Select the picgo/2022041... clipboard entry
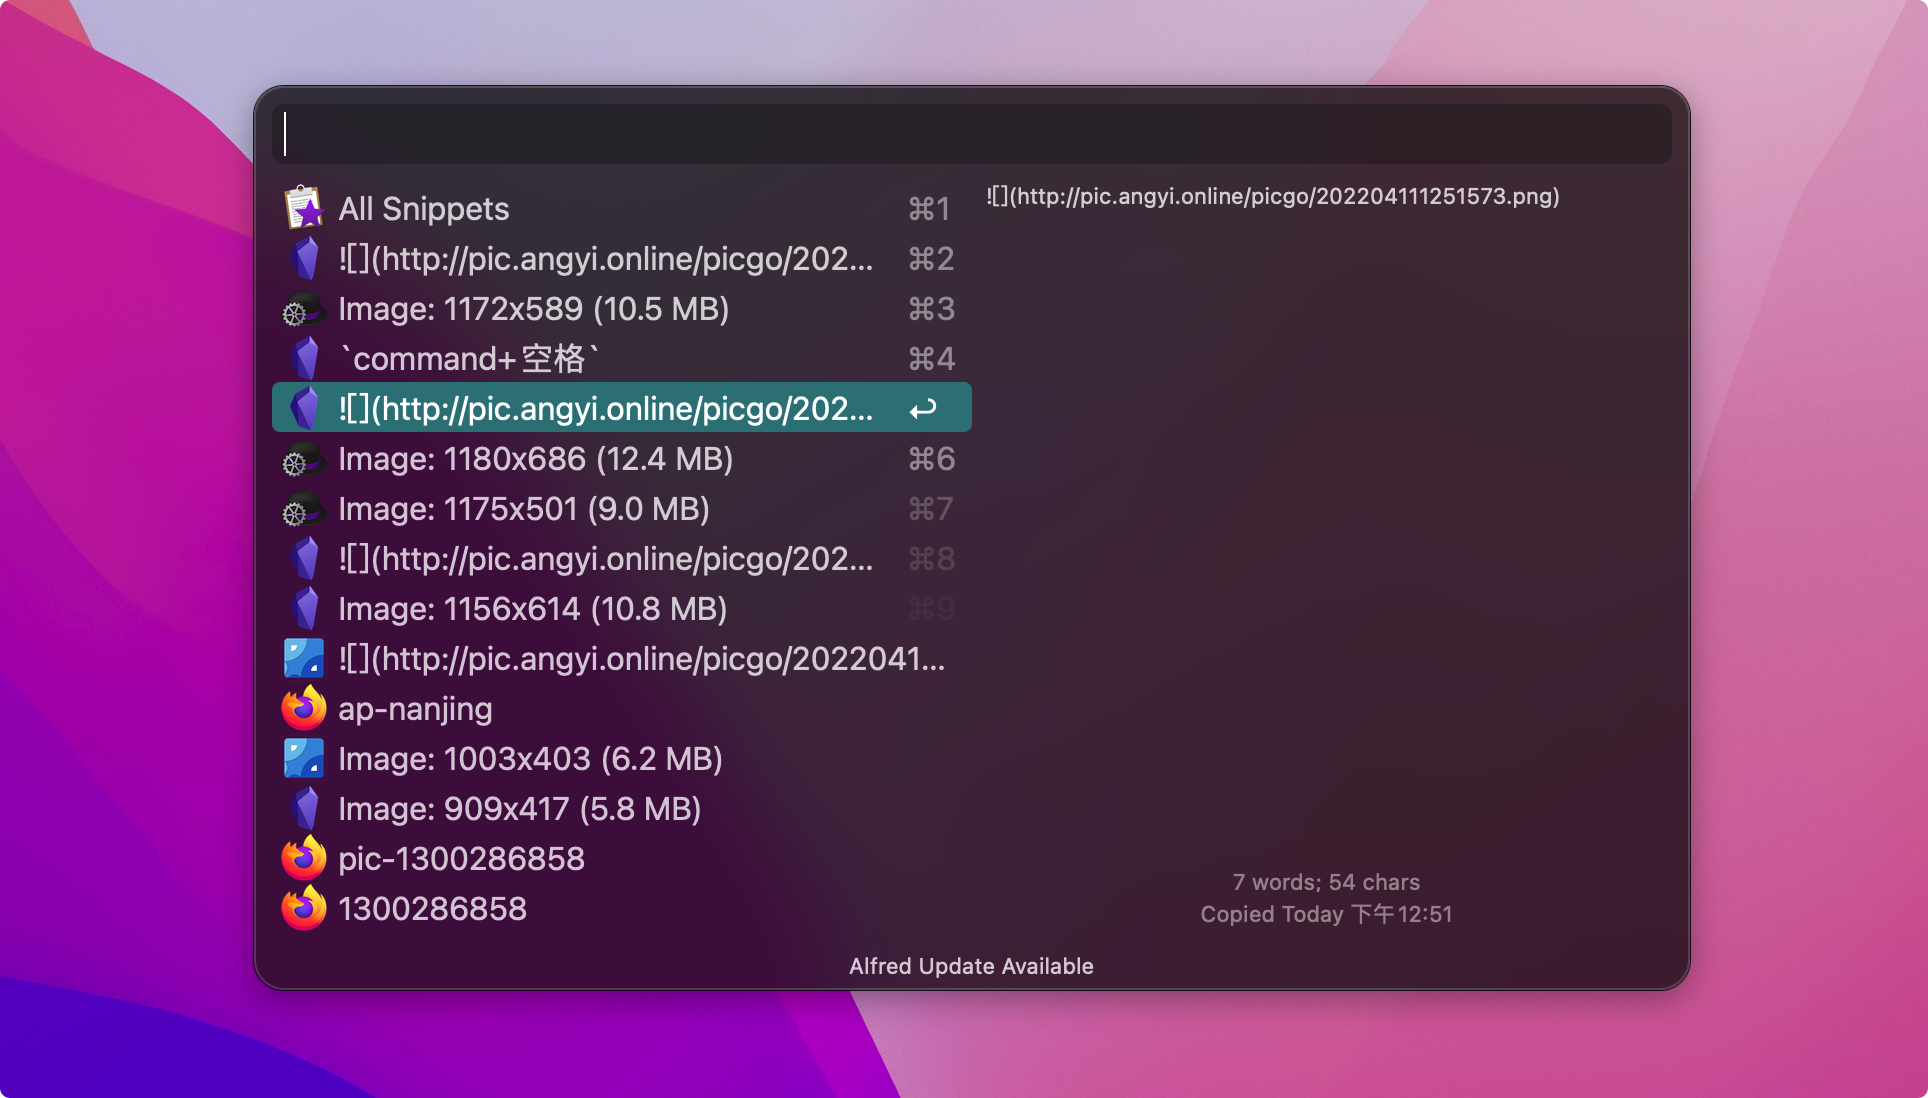The height and width of the screenshot is (1098, 1928). [x=622, y=658]
